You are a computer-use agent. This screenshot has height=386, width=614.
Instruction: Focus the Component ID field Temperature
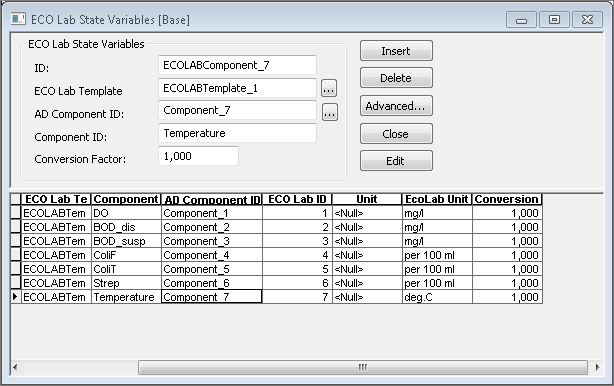(x=237, y=133)
